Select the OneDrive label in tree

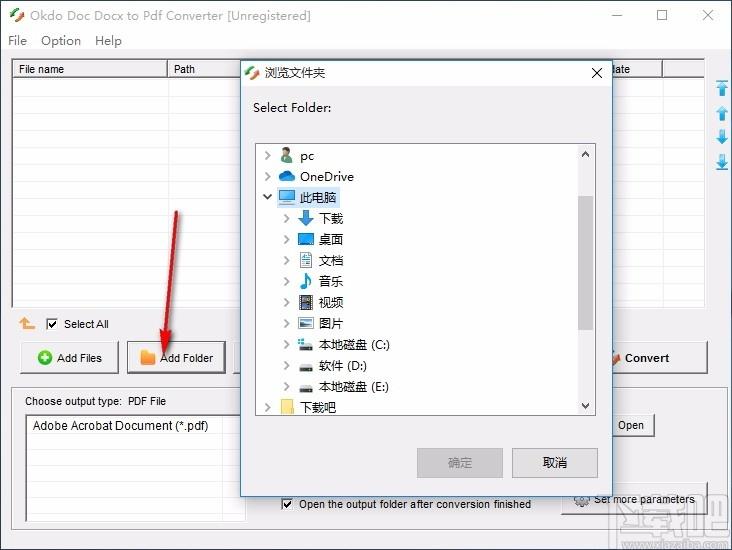pos(327,176)
